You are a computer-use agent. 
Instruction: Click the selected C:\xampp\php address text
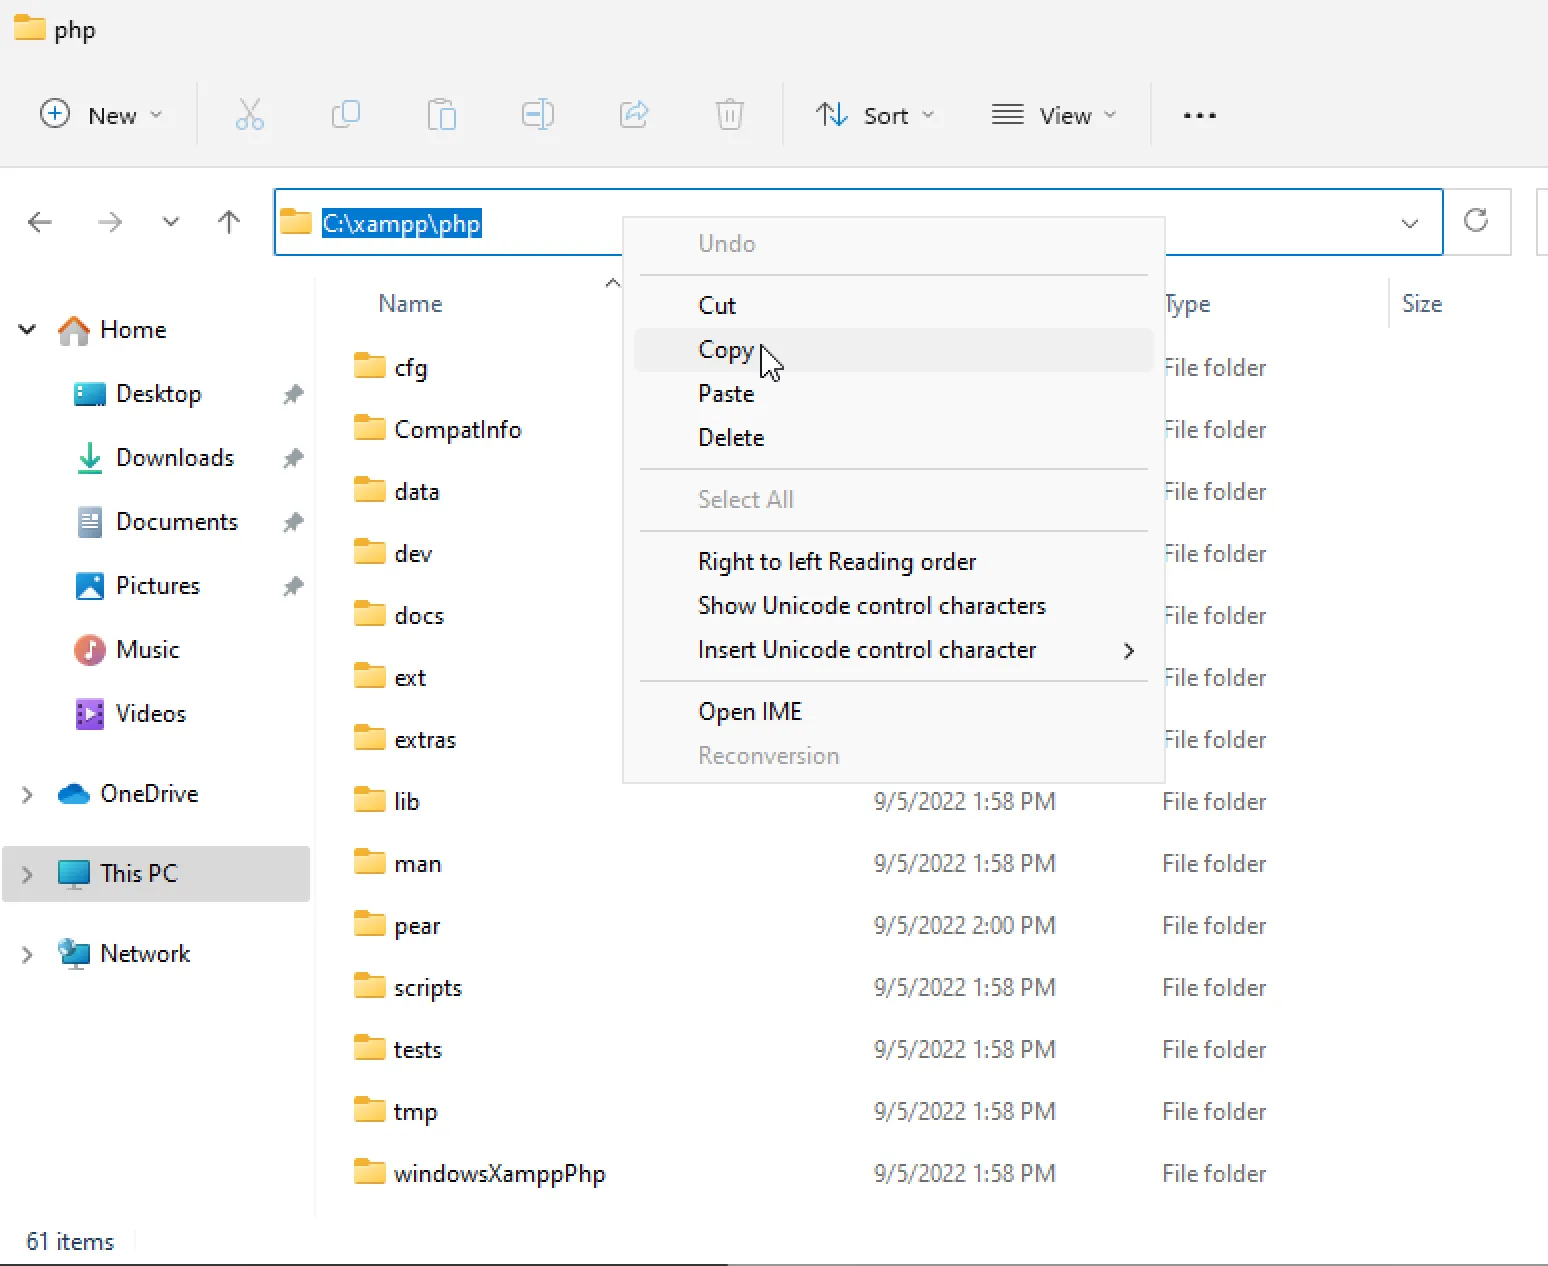tap(402, 223)
